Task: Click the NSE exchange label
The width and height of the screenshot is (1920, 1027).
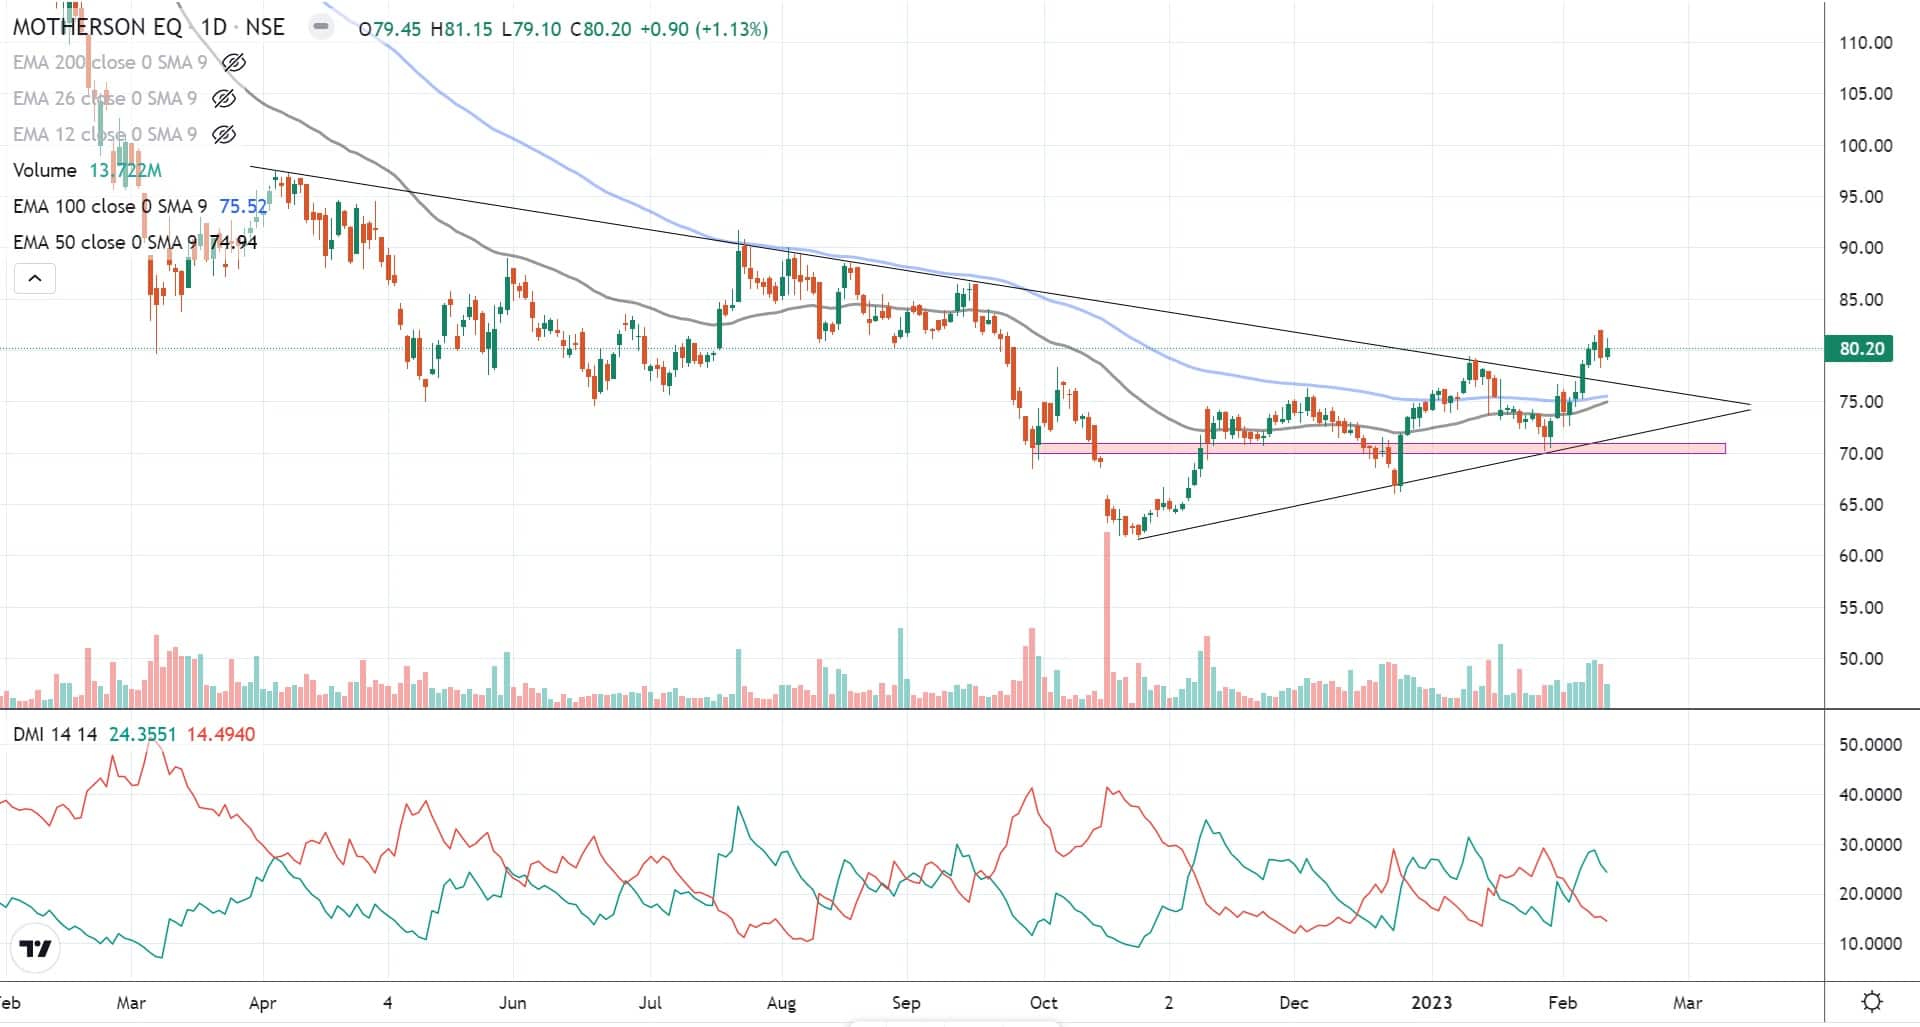Action: (265, 27)
